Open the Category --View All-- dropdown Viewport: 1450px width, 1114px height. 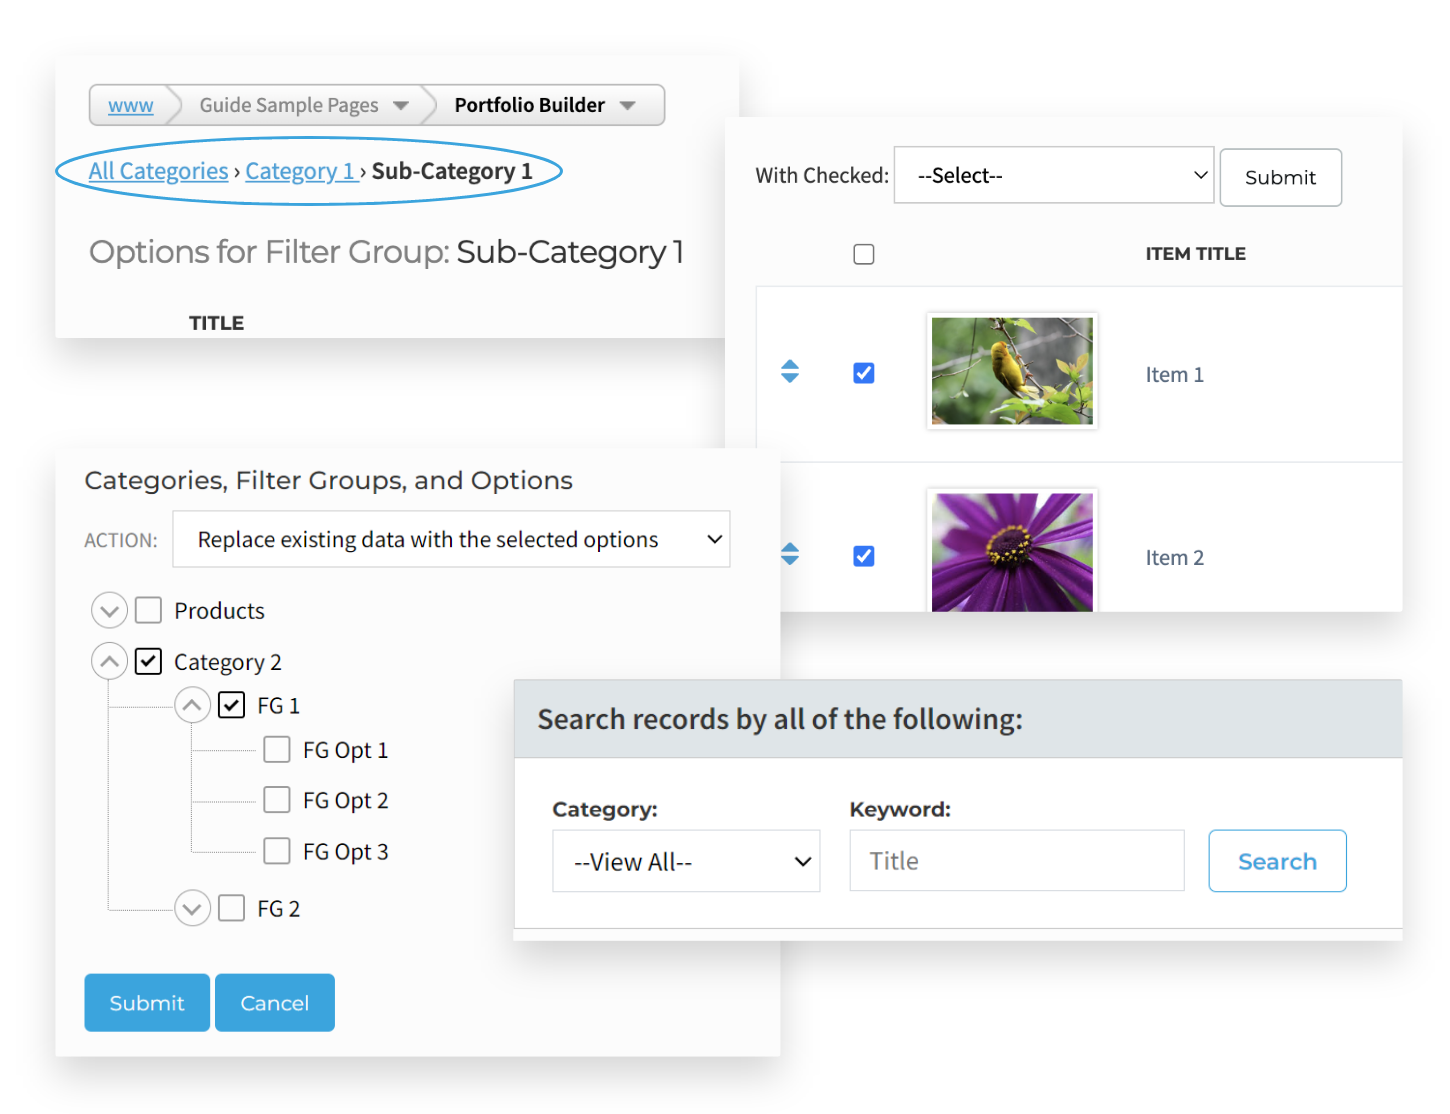(x=686, y=861)
